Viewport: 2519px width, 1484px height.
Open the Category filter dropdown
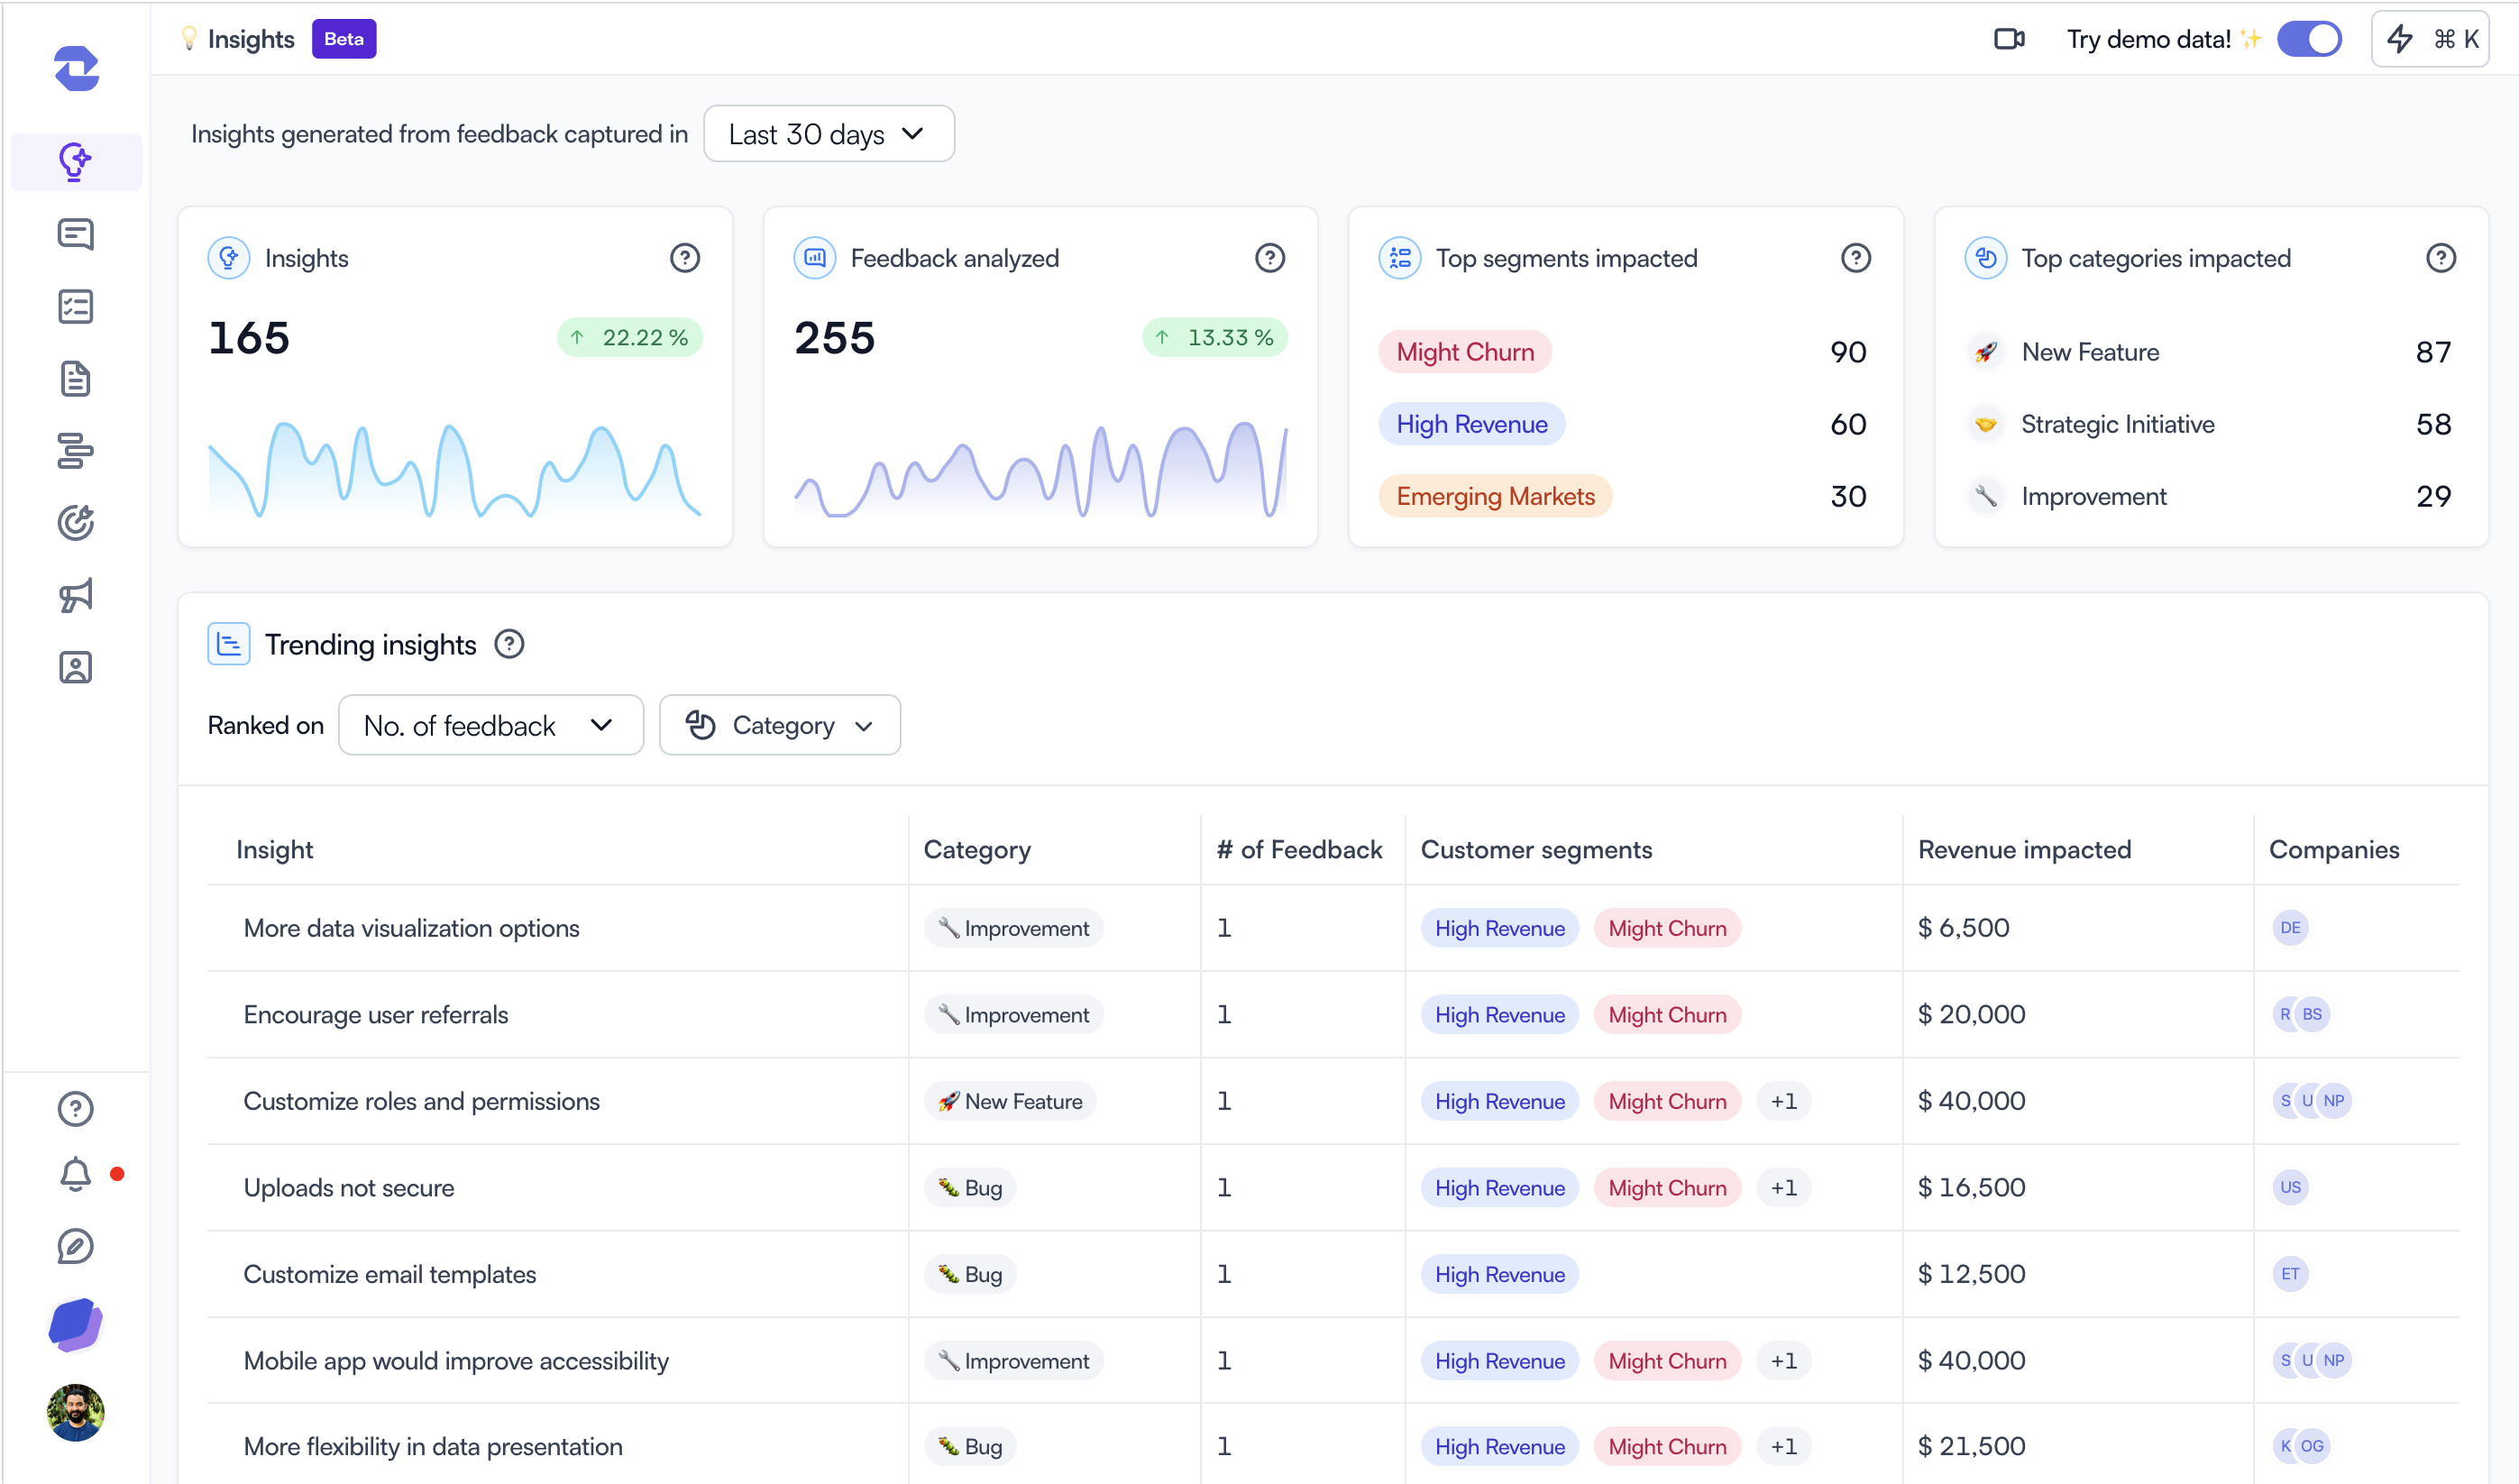pyautogui.click(x=779, y=725)
